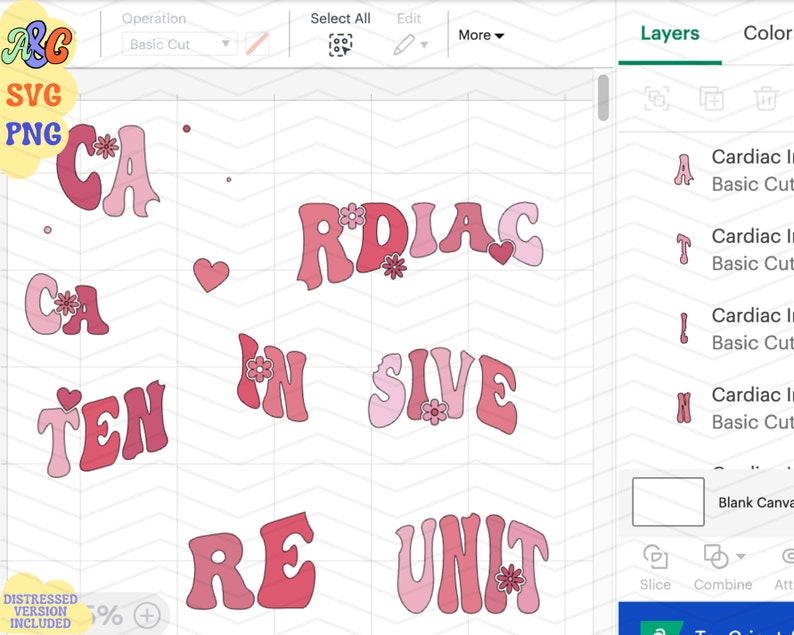
Task: Select the SIVE letters on canvas
Action: (443, 390)
